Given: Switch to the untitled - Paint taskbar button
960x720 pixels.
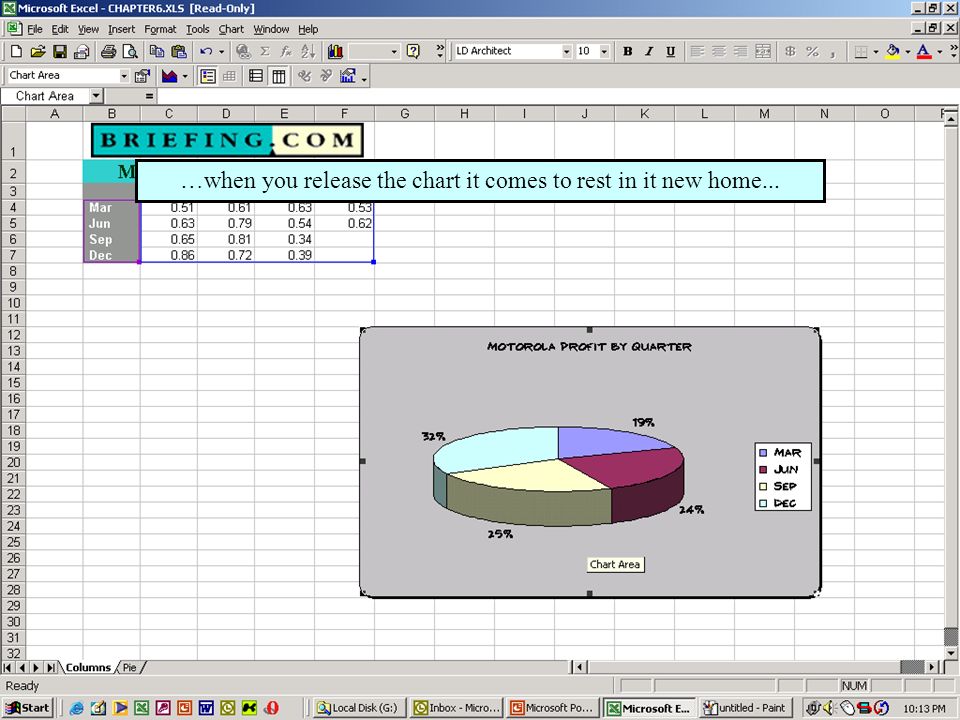Looking at the screenshot, I should (744, 708).
